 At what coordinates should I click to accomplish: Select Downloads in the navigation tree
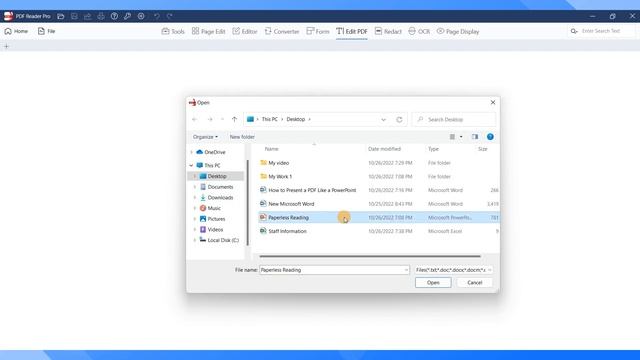(220, 198)
